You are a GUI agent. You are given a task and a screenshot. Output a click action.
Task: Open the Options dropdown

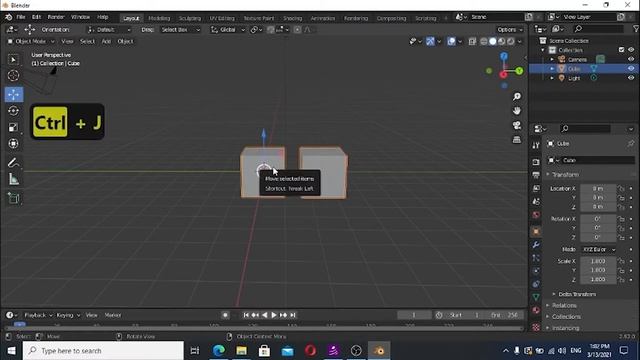point(509,30)
